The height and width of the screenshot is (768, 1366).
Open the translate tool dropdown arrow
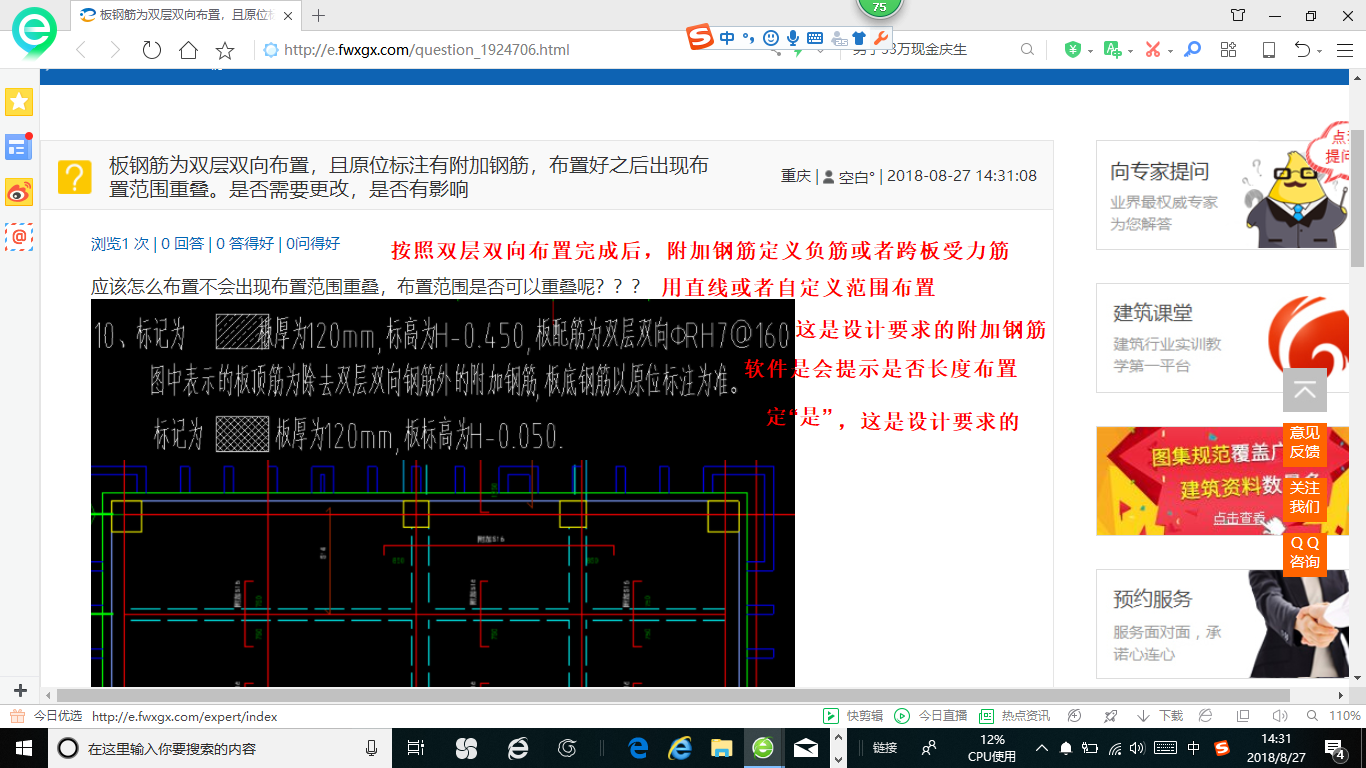[x=1130, y=51]
